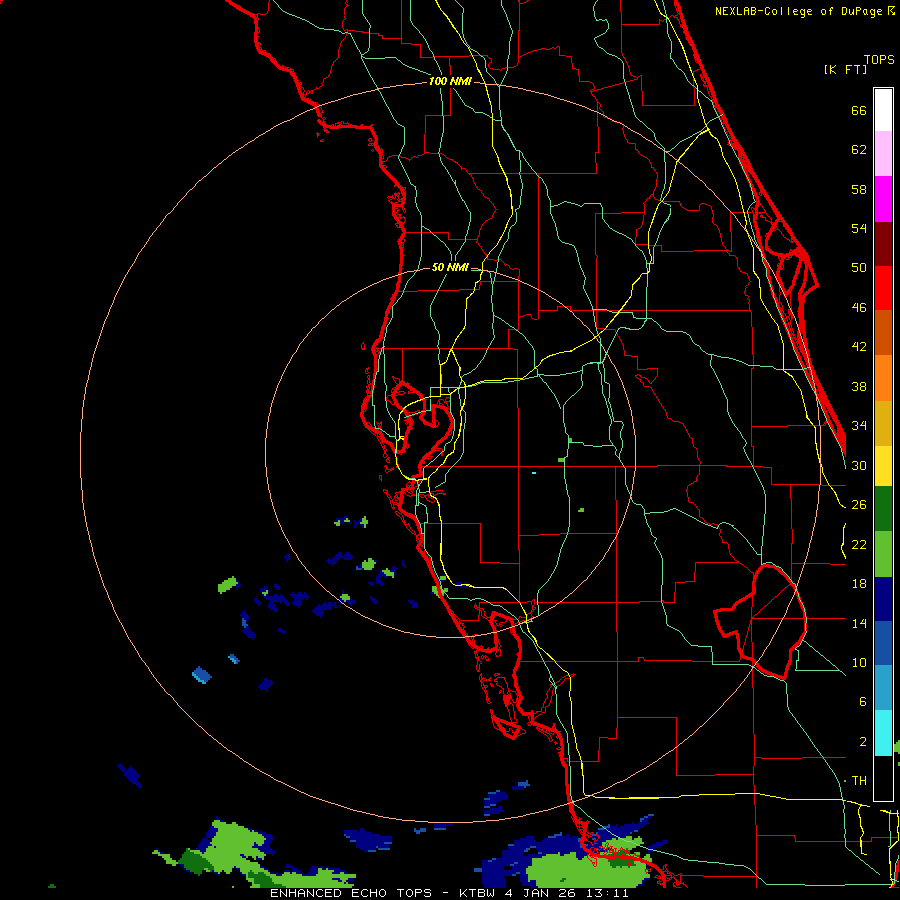Click legend value 54

(859, 228)
